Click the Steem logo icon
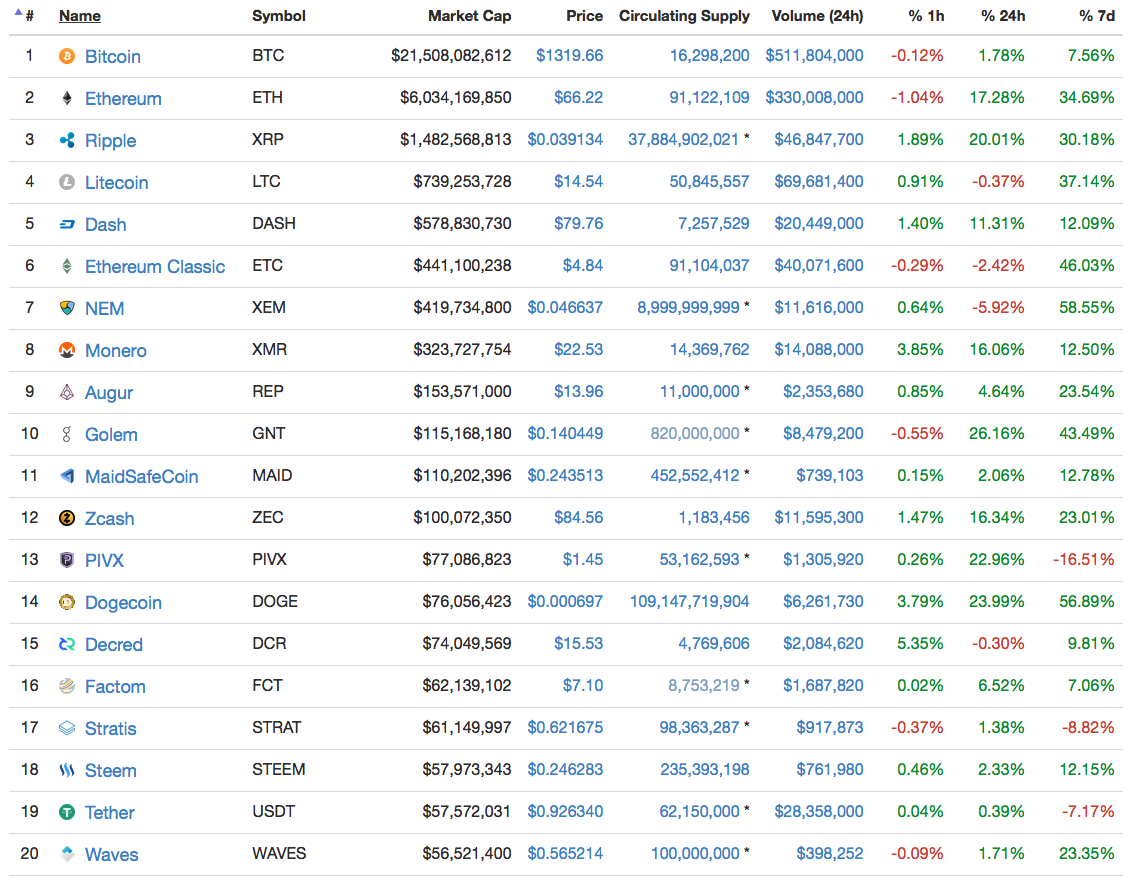Image resolution: width=1135 pixels, height=881 pixels. pos(67,770)
